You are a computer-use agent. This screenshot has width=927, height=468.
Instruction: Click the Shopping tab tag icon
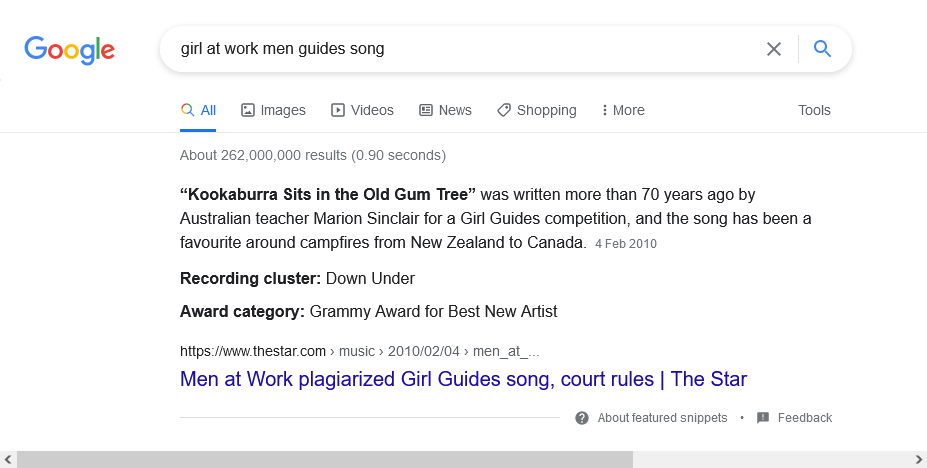click(504, 110)
